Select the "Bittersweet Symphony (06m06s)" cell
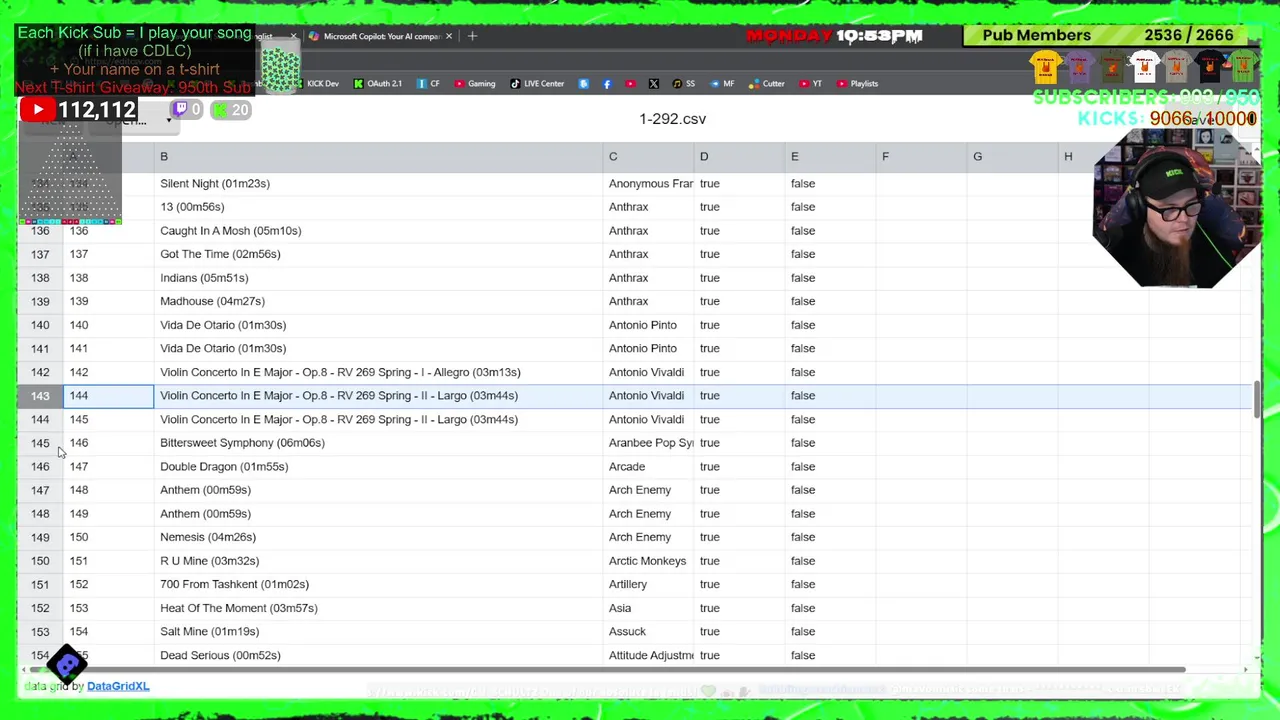Viewport: 1280px width, 720px height. (378, 443)
